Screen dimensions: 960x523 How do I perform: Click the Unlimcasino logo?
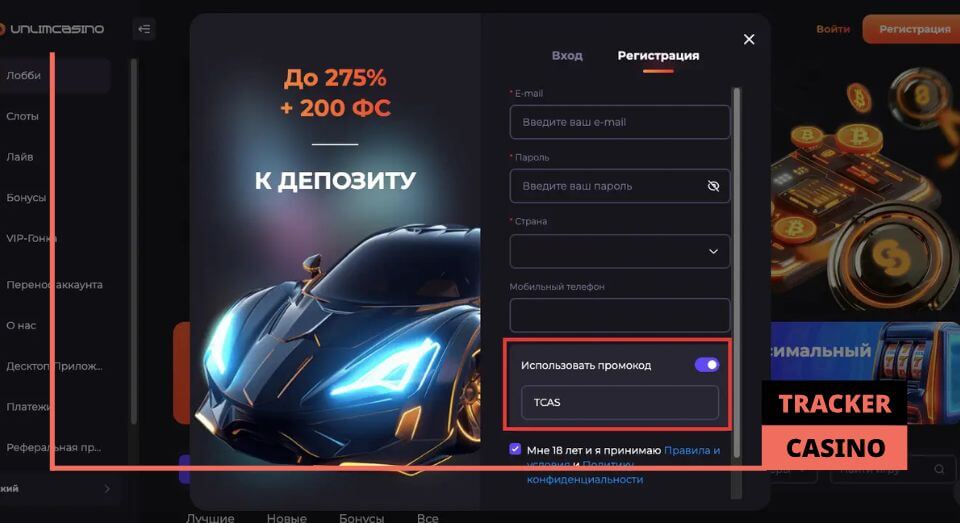(52, 29)
